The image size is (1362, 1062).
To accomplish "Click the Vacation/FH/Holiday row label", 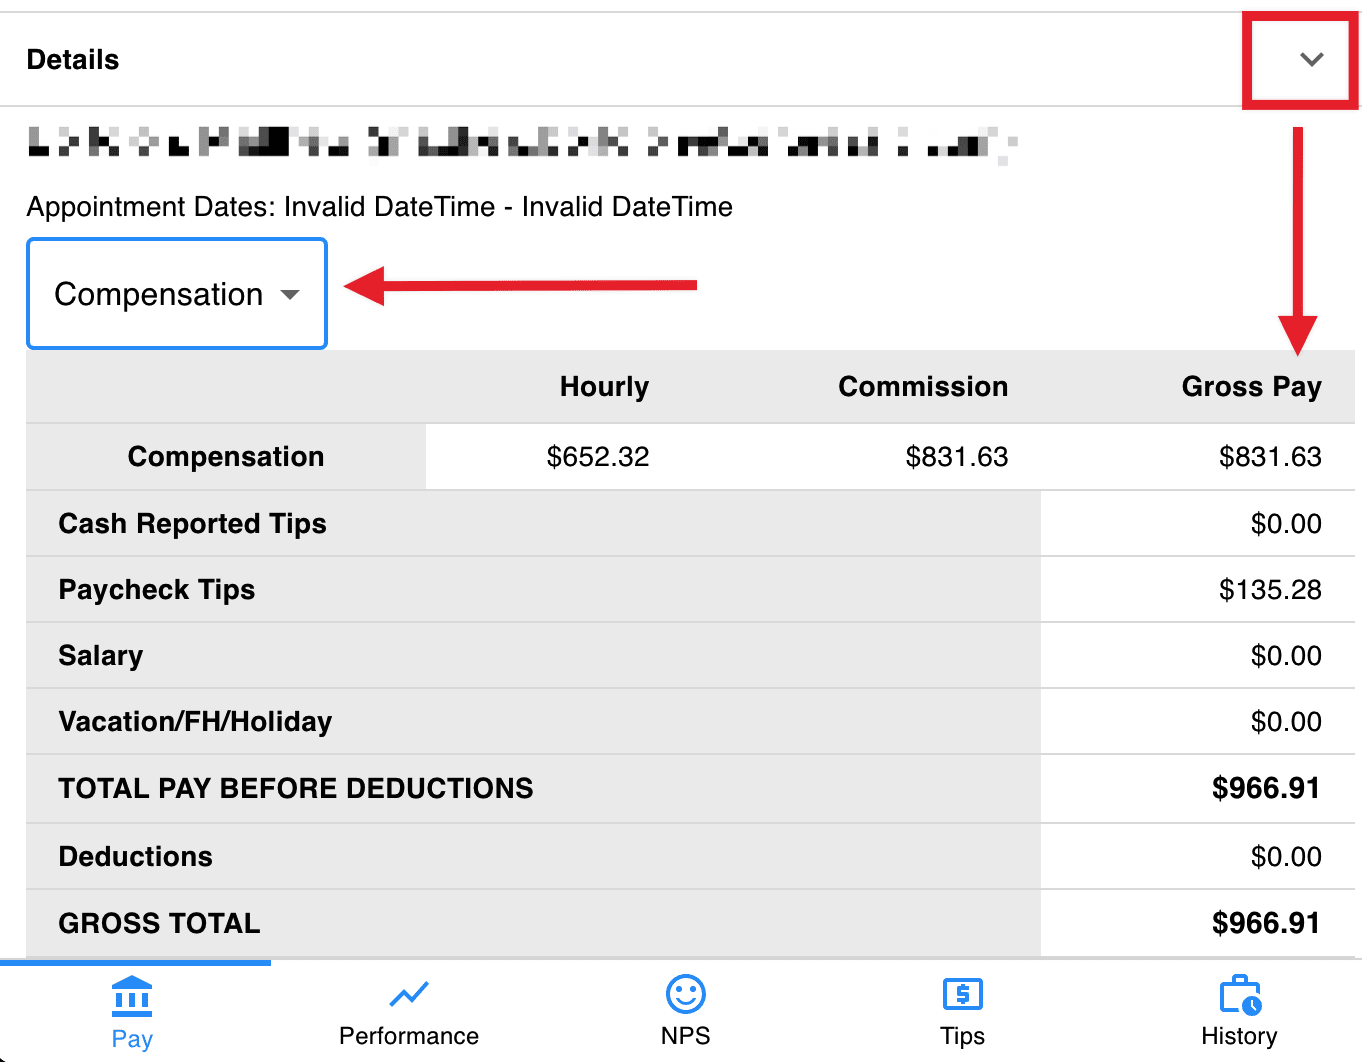I will pyautogui.click(x=196, y=722).
